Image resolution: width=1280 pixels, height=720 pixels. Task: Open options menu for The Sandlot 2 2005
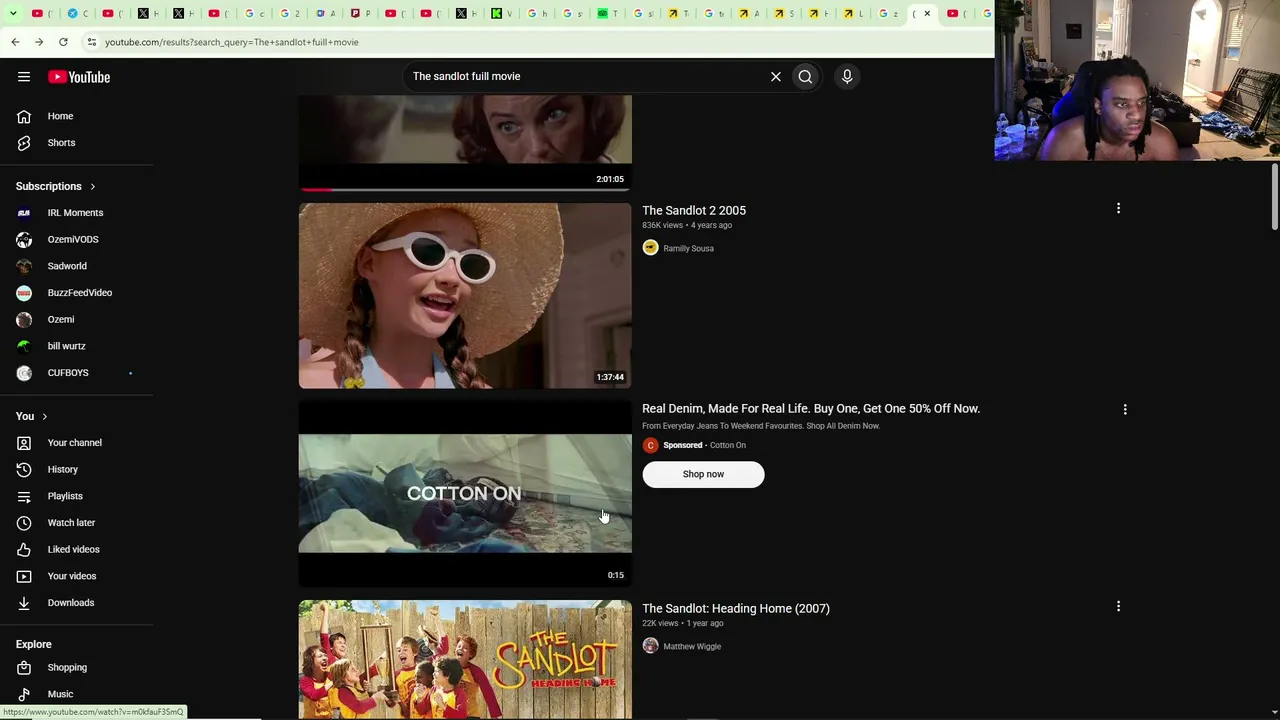tap(1118, 209)
